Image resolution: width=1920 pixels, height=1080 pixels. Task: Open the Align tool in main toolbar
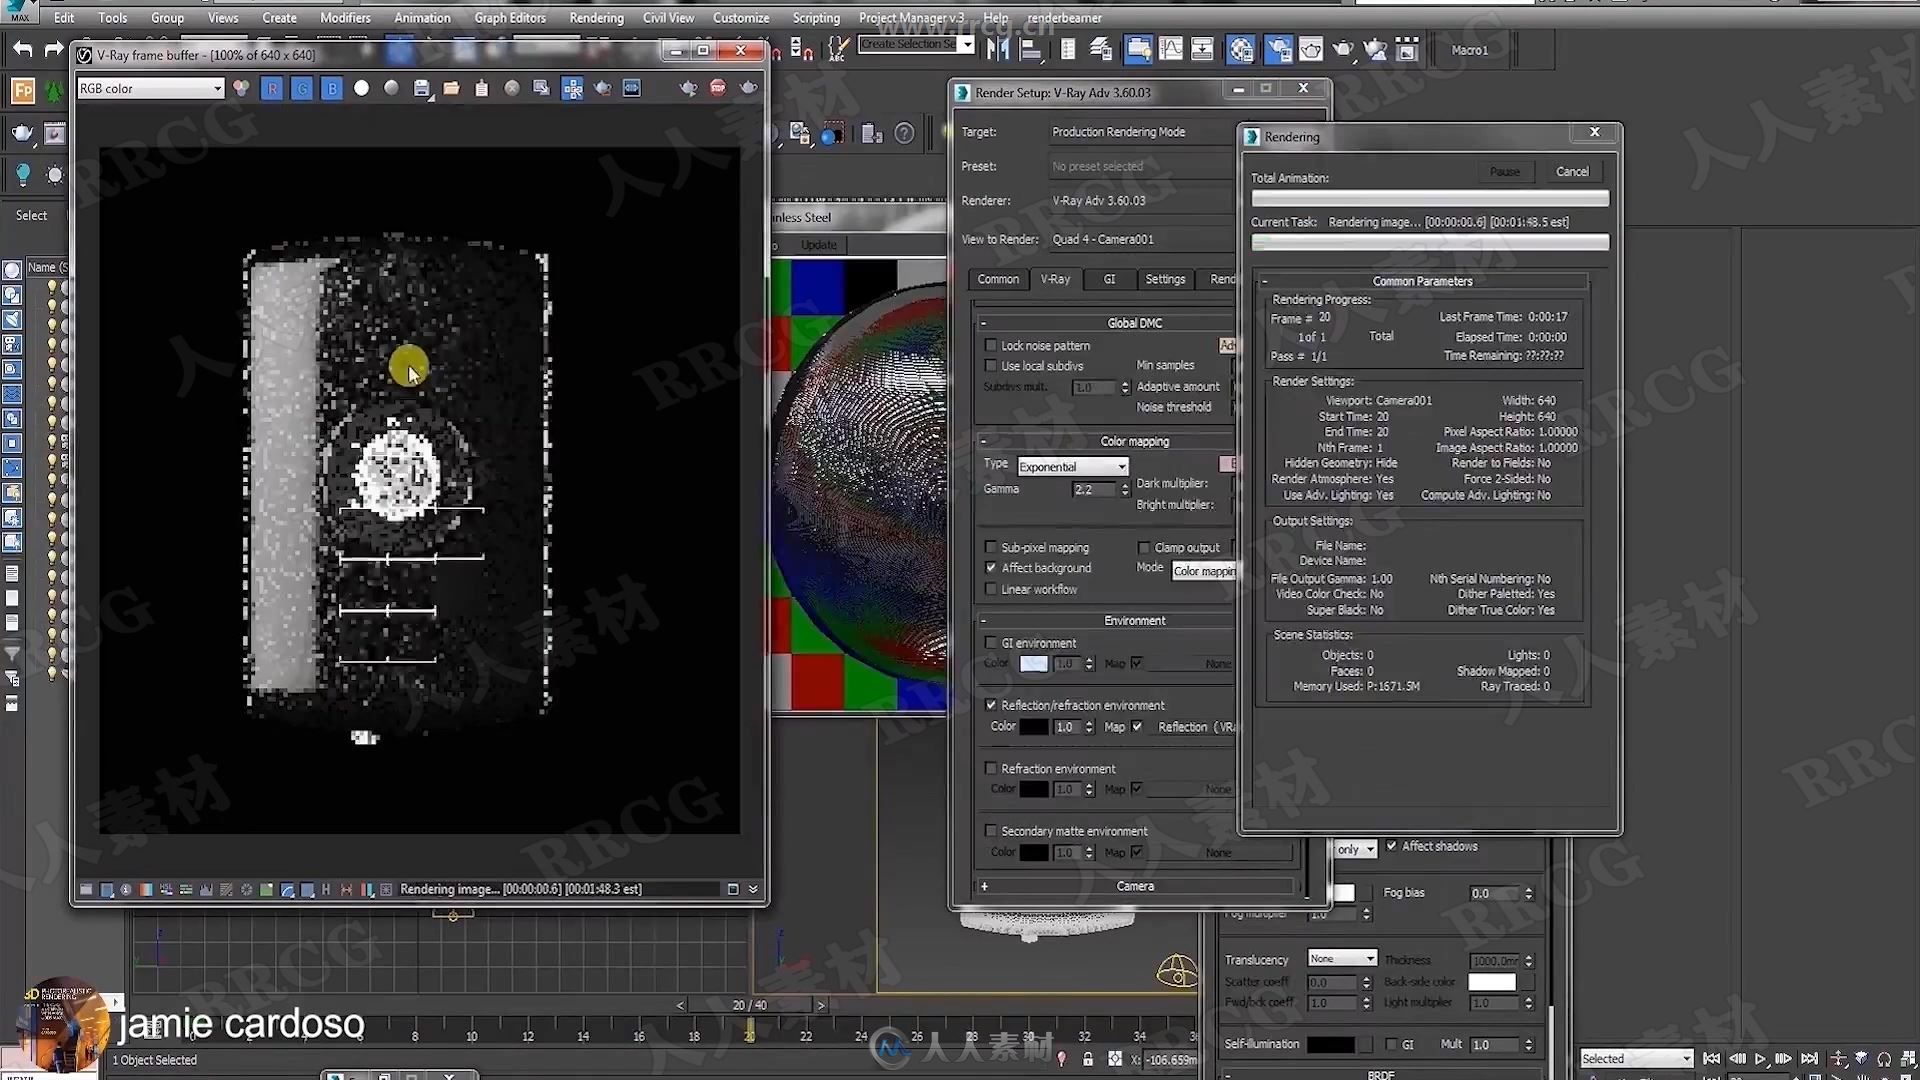tap(1030, 49)
